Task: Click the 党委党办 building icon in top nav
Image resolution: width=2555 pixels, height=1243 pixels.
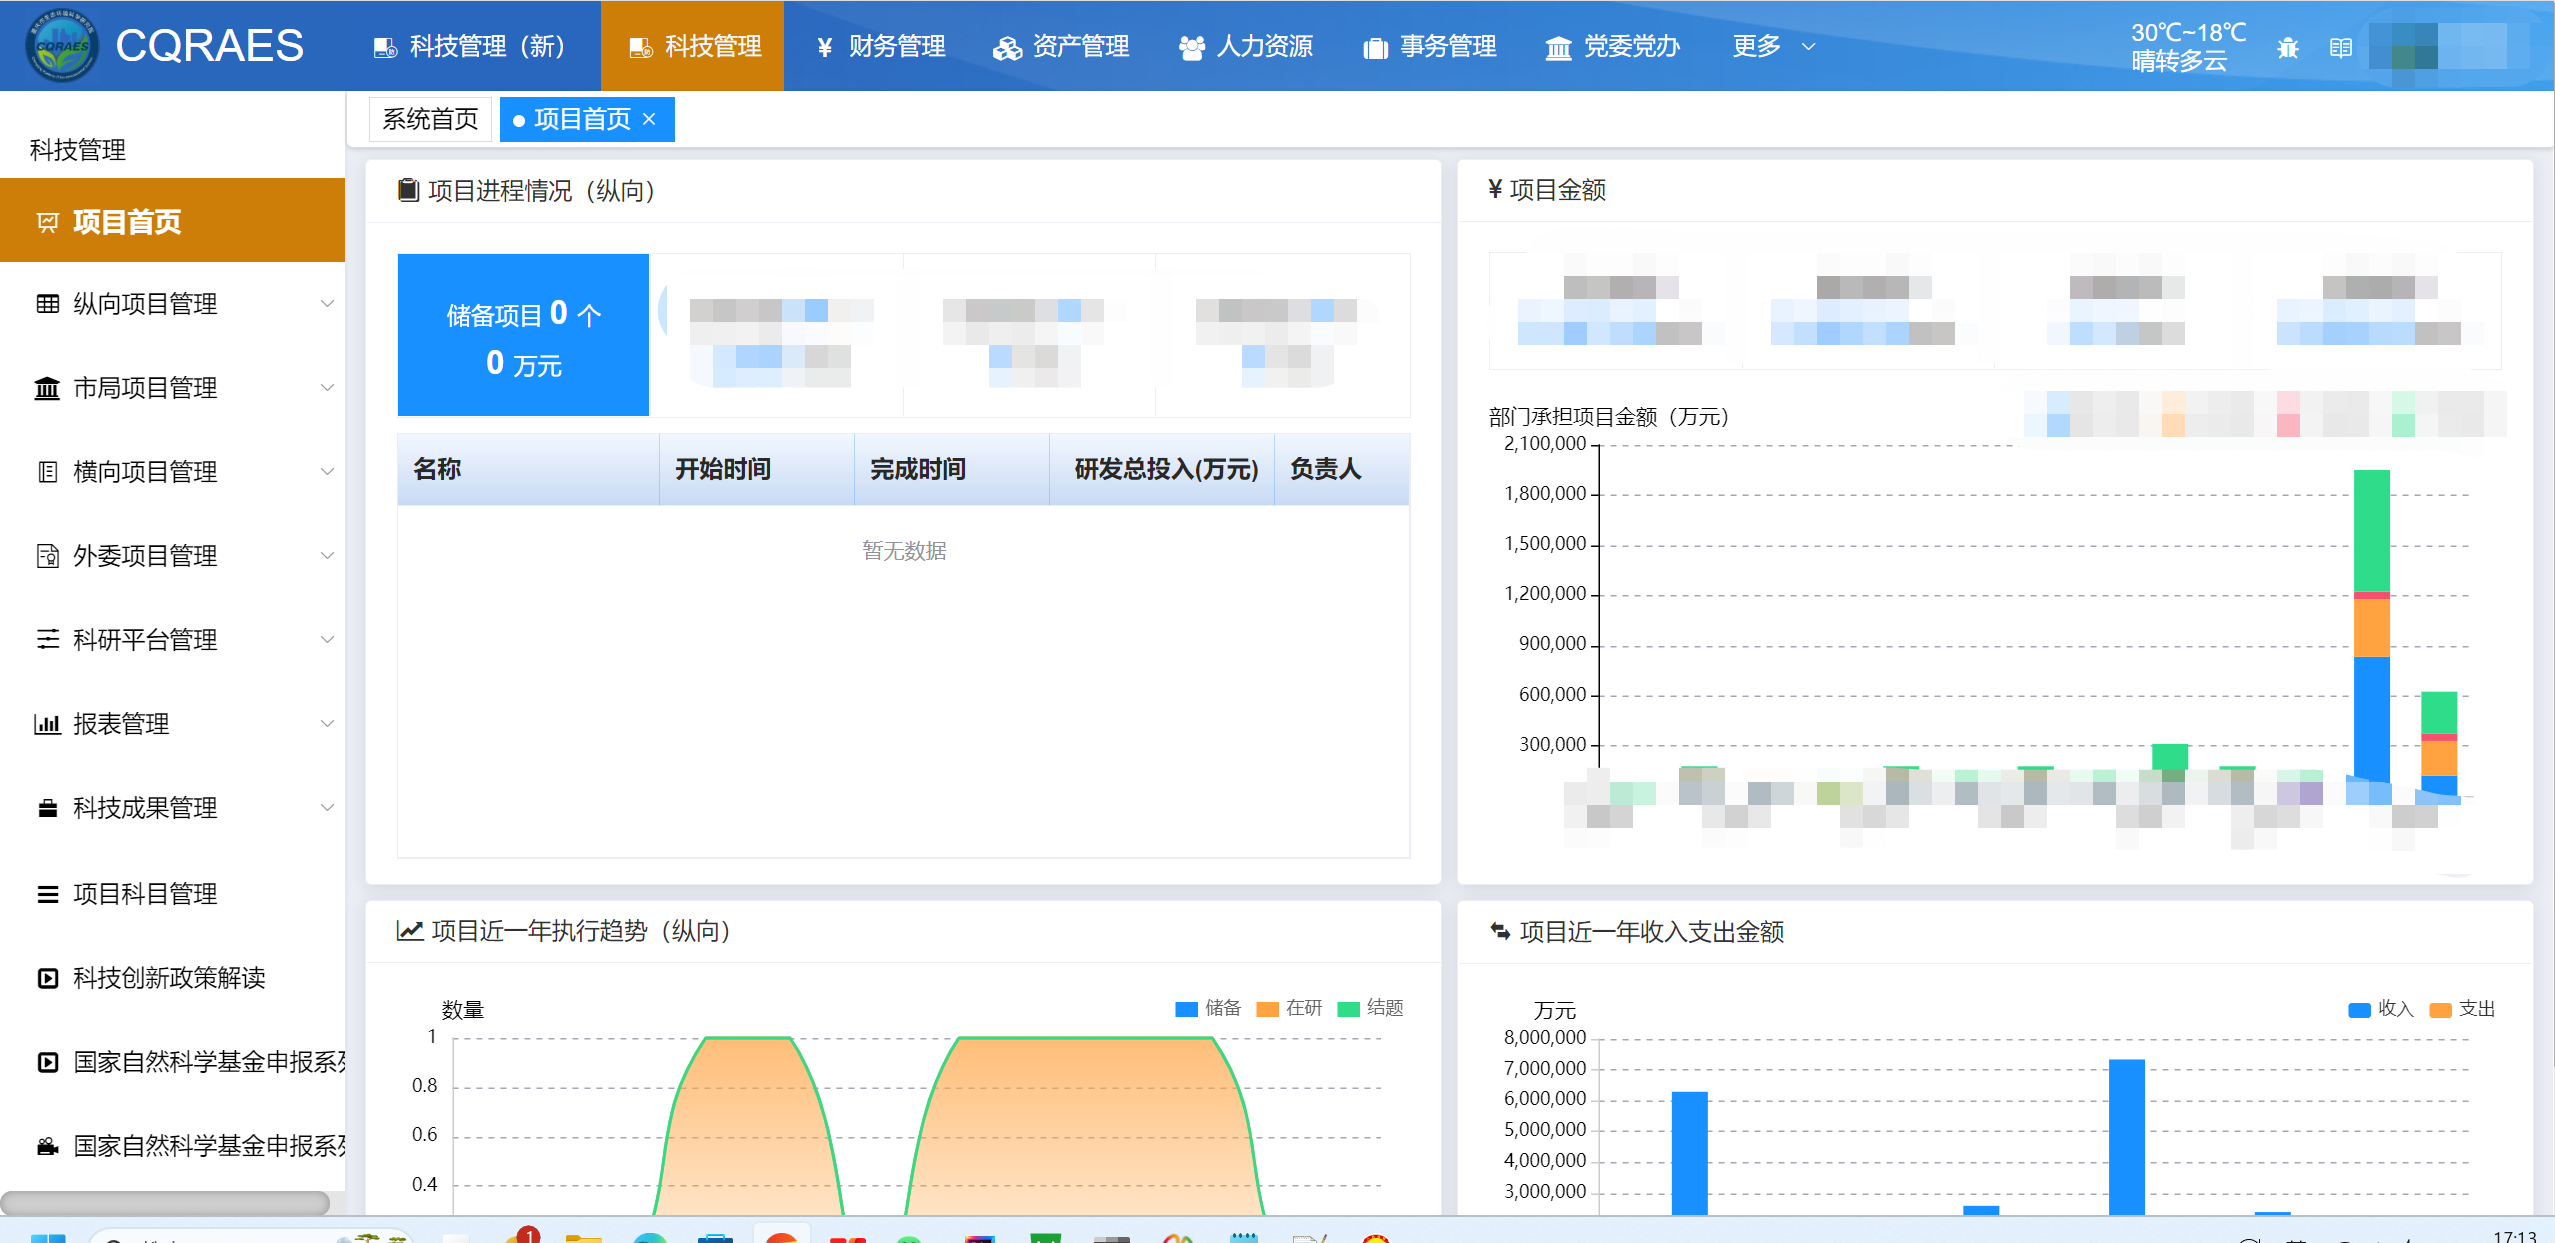Action: click(x=1558, y=47)
